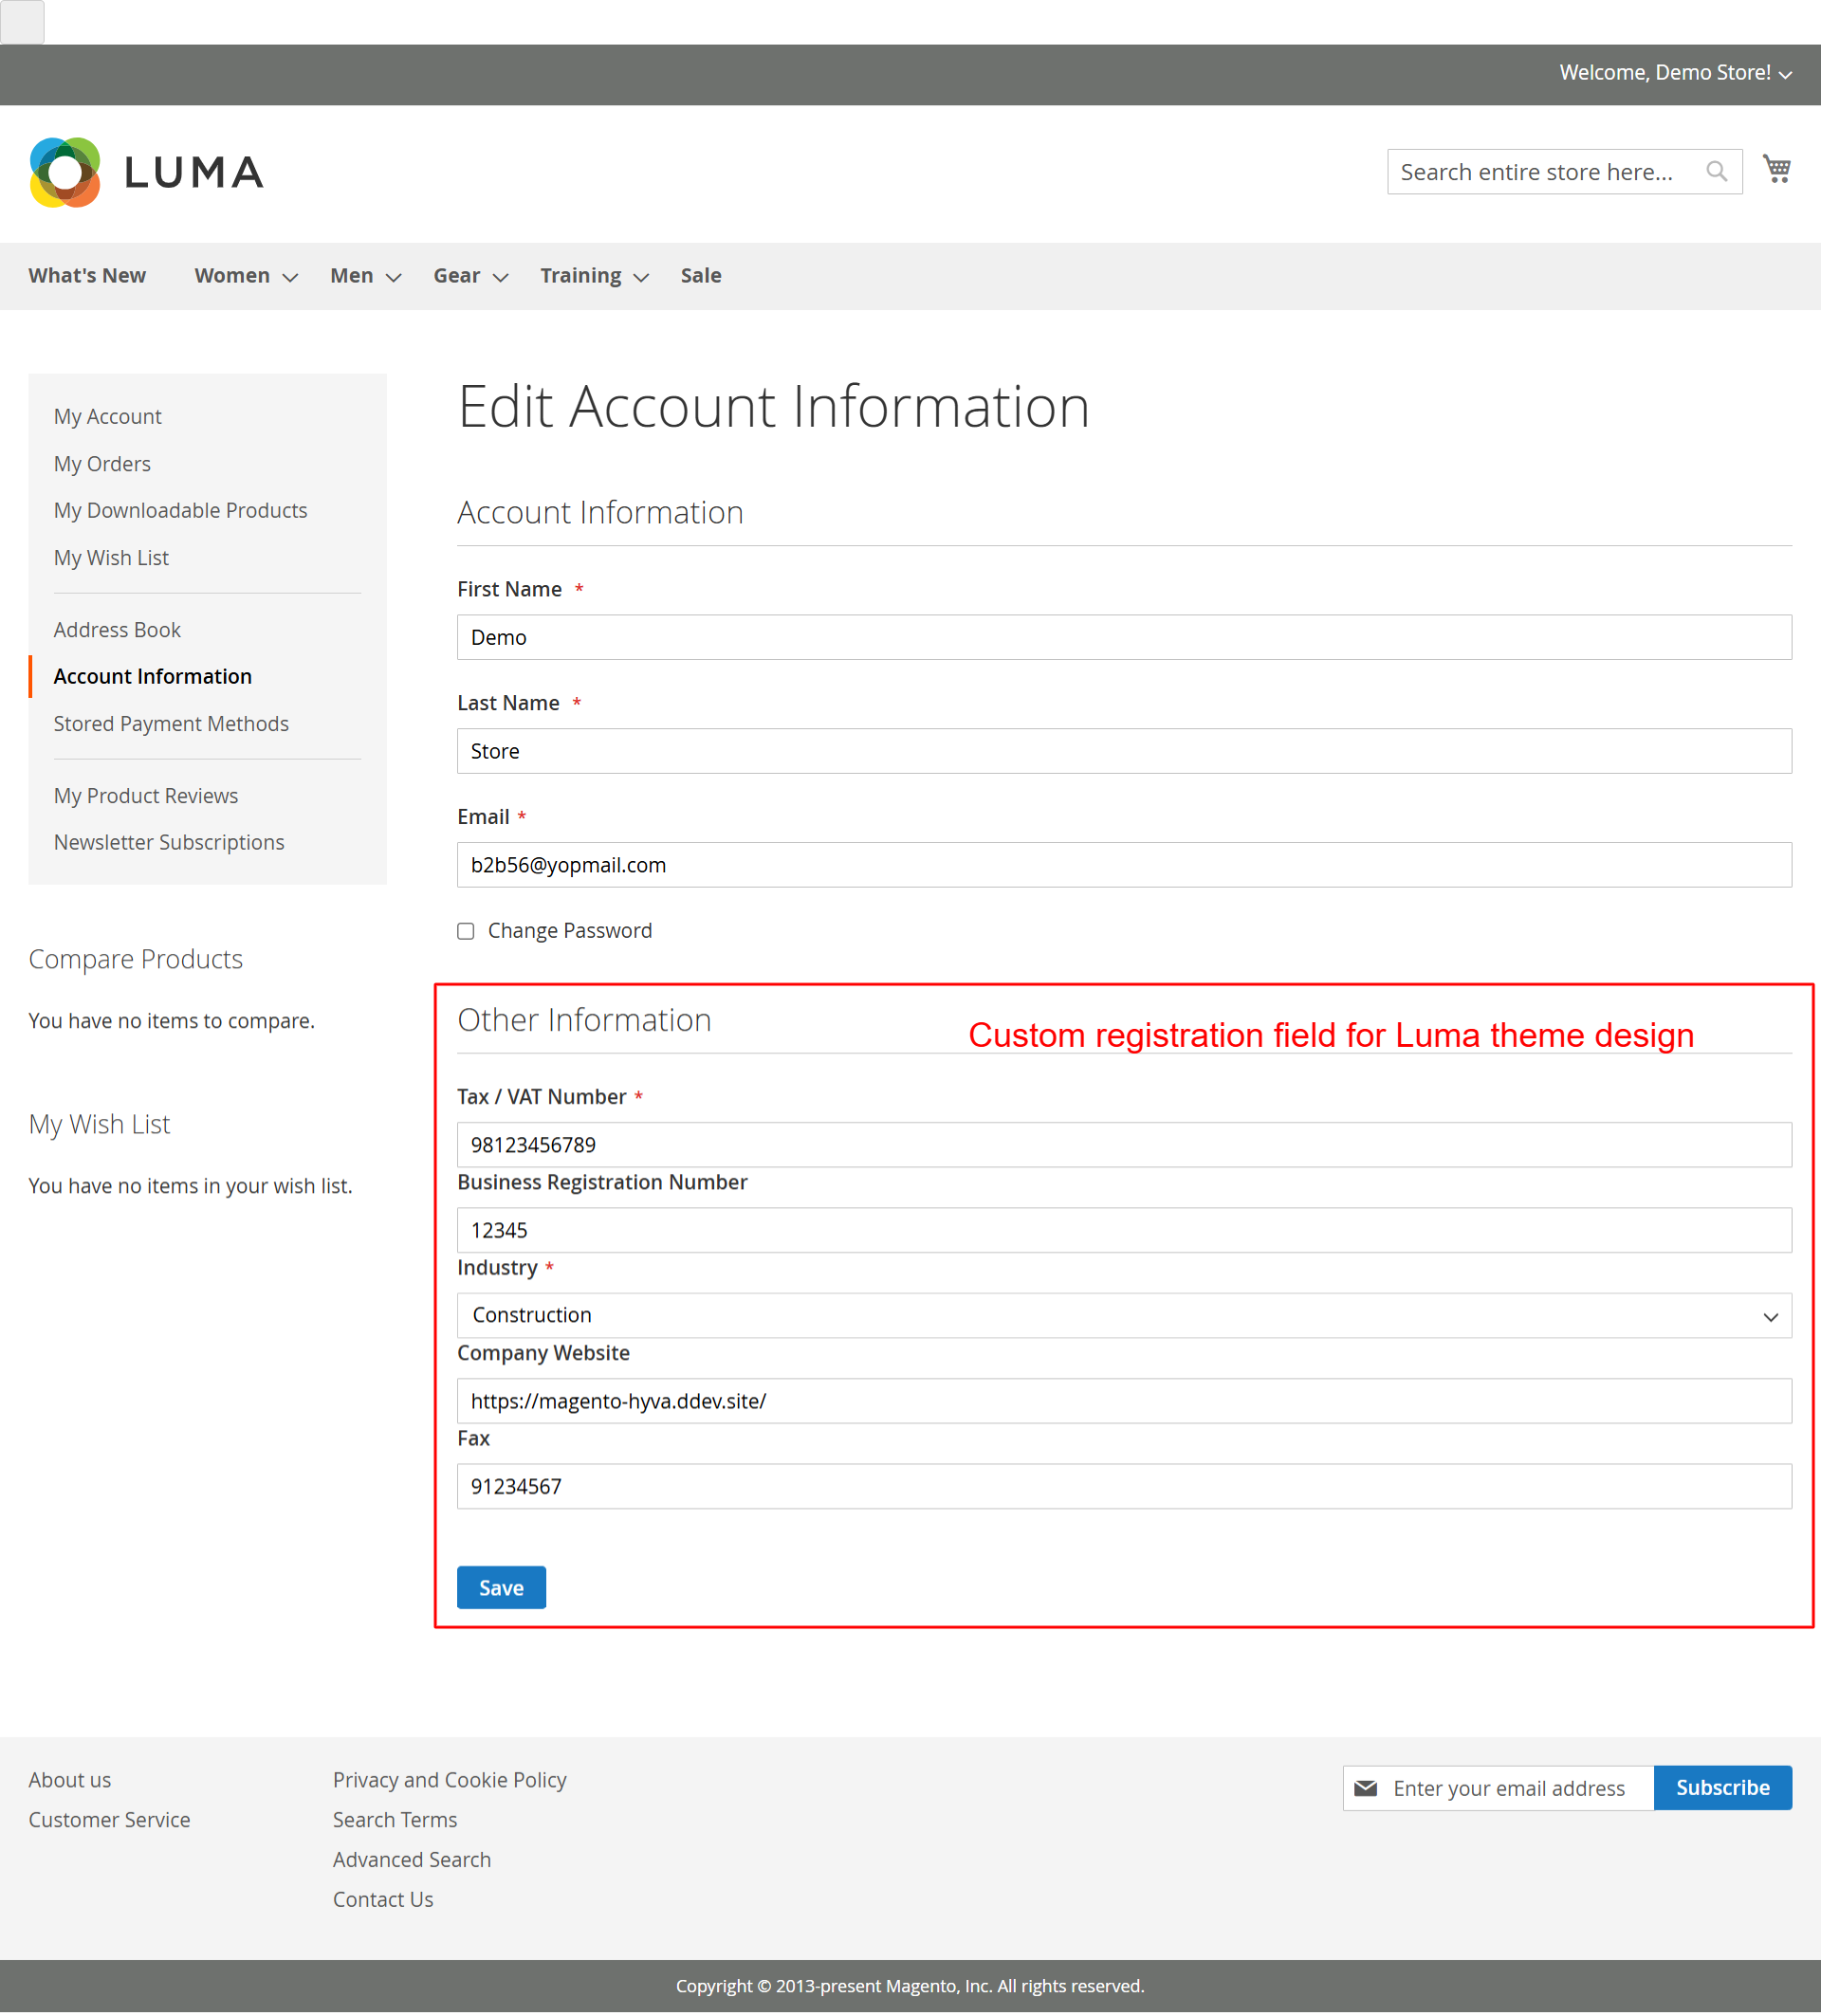The width and height of the screenshot is (1821, 2016).
Task: Focus the store search box
Action: coord(1540,172)
